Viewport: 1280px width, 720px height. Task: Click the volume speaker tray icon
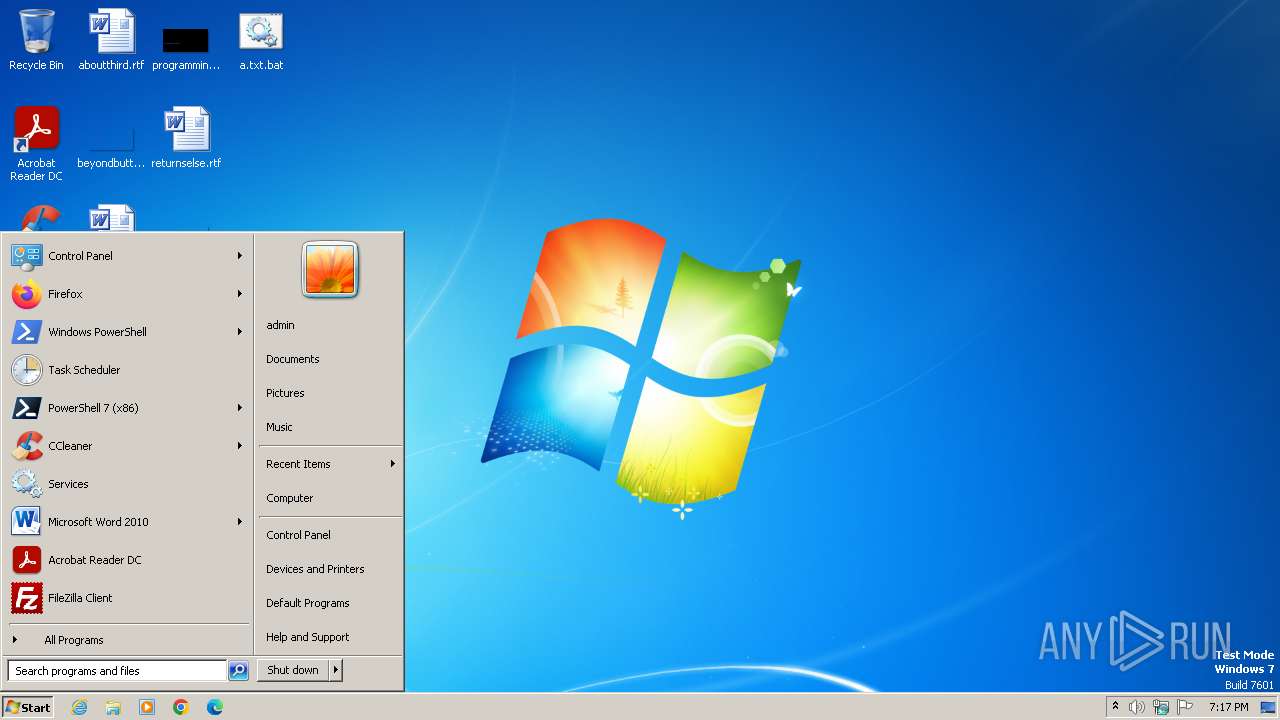click(x=1137, y=707)
